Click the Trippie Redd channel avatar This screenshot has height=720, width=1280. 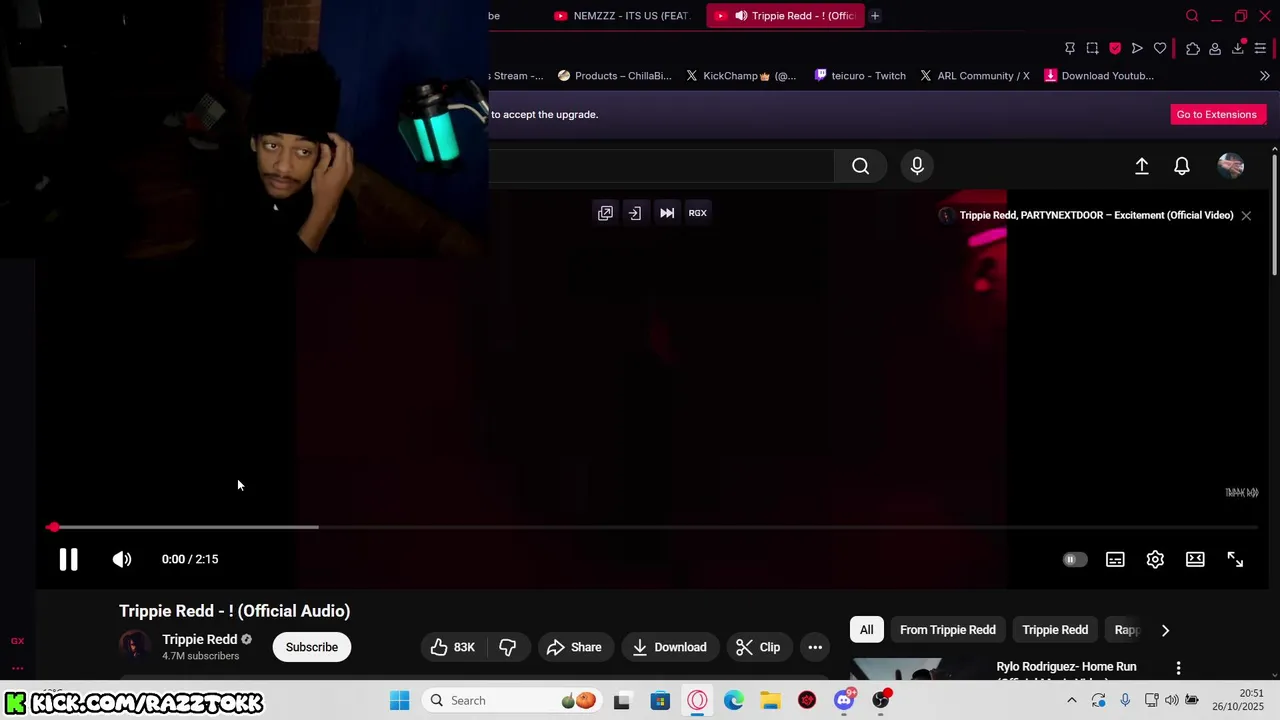pyautogui.click(x=134, y=646)
